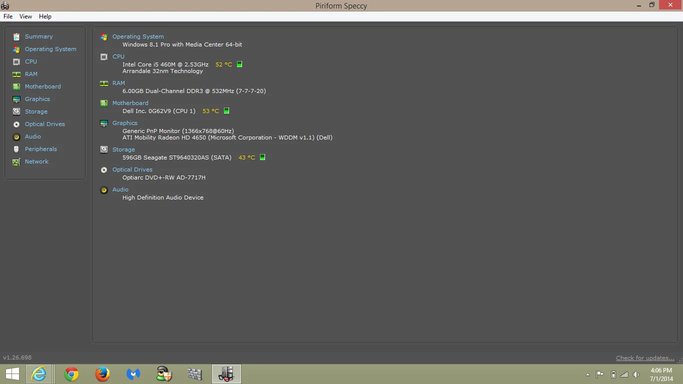Click 596GB Seagate drive text
Screen dimensions: 683x384
[x=177, y=158]
